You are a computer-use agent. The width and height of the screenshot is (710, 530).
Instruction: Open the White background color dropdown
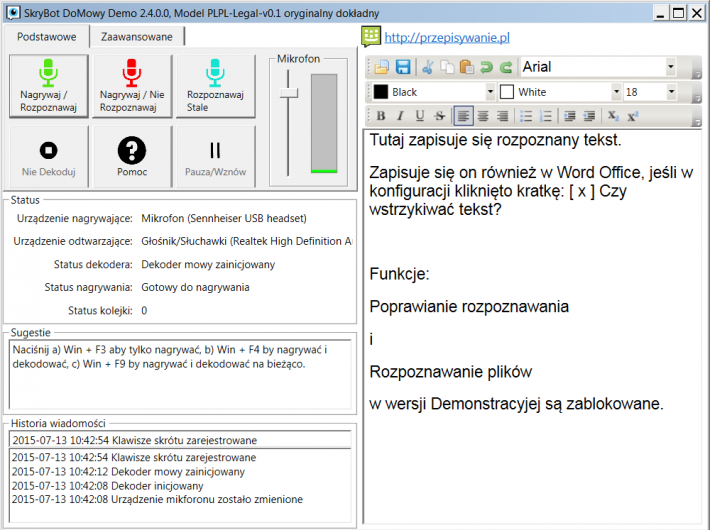(616, 92)
